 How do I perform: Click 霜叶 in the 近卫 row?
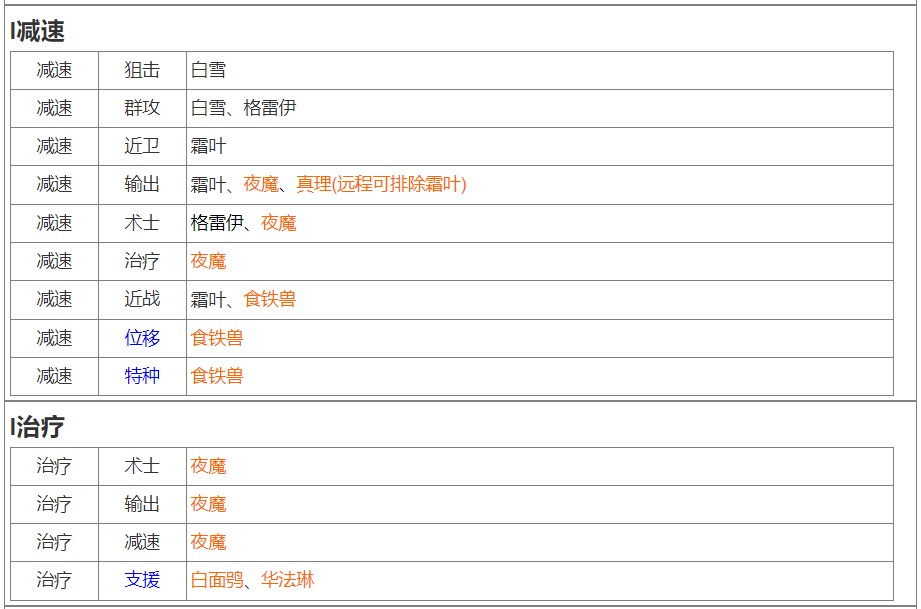tap(208, 146)
